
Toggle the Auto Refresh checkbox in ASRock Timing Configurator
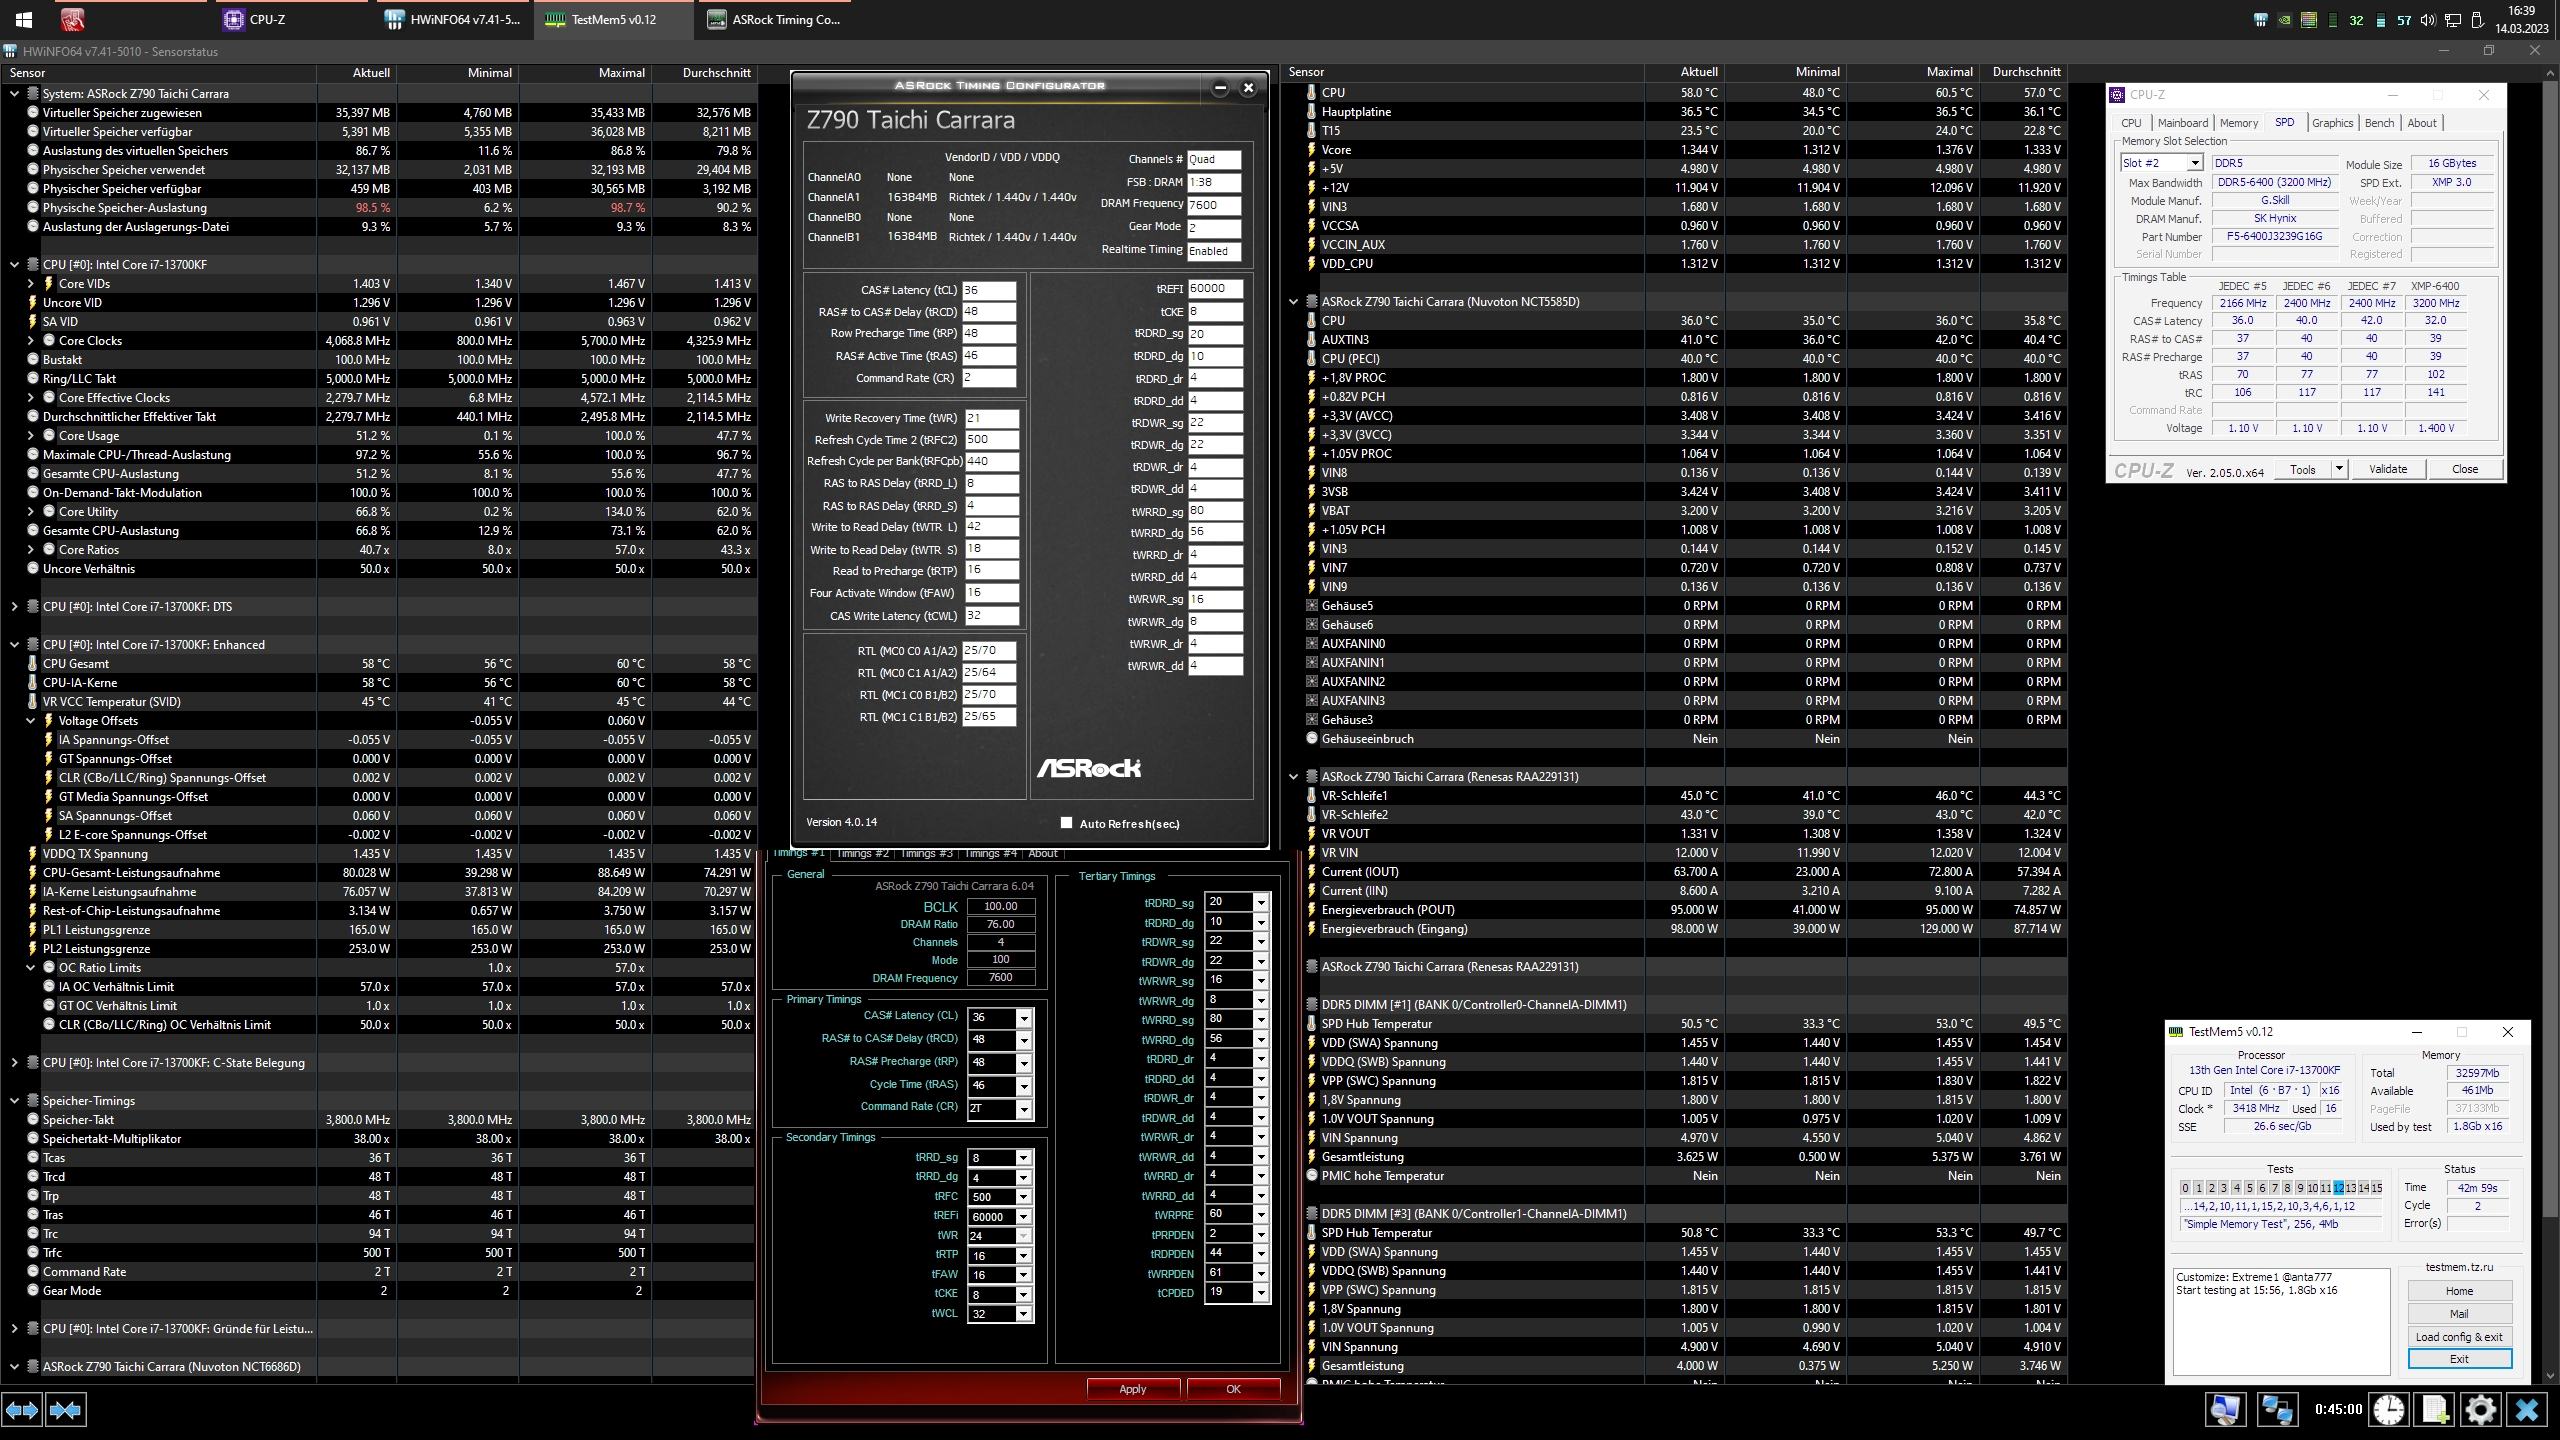(x=1067, y=823)
